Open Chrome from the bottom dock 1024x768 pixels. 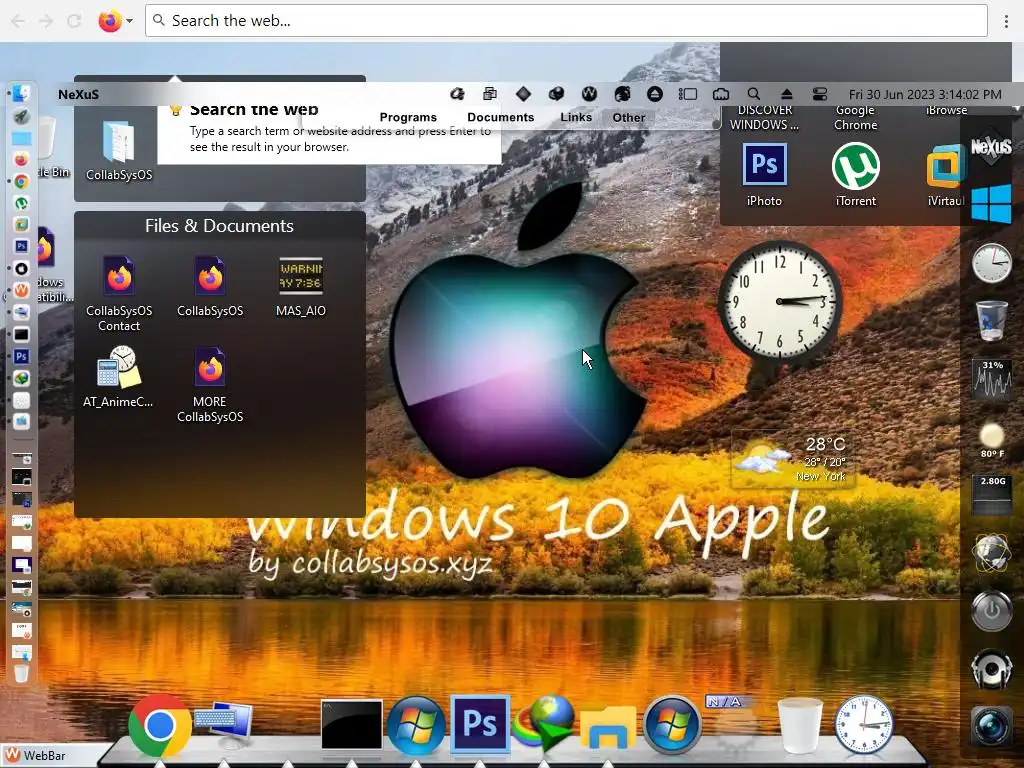(x=160, y=726)
